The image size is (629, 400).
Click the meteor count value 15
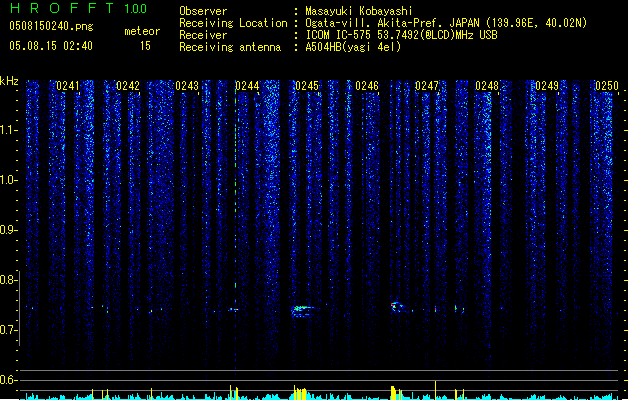145,46
